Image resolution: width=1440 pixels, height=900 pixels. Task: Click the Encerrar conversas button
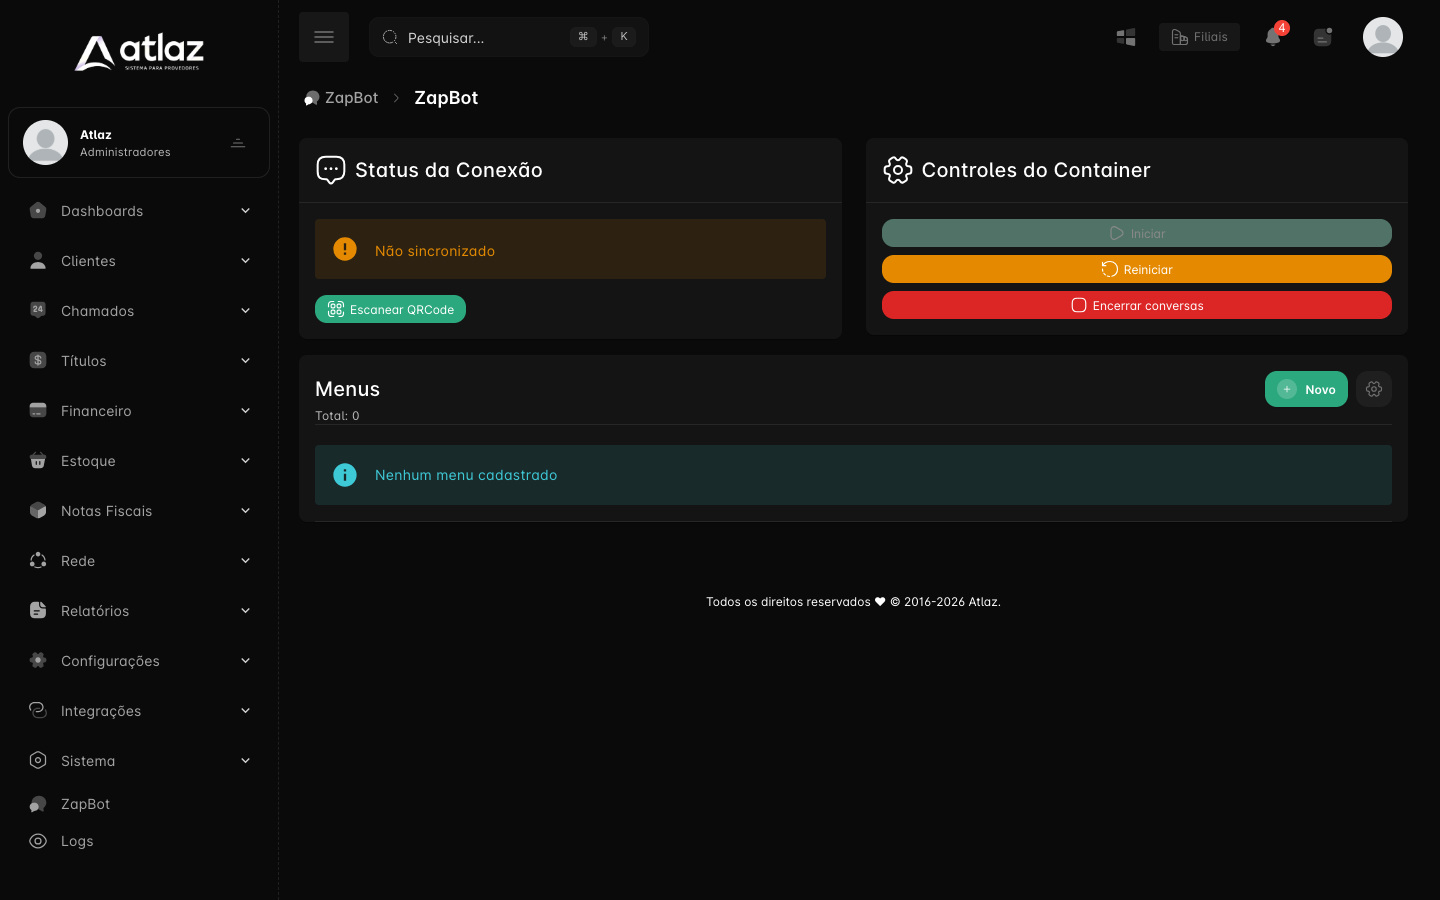[x=1137, y=305]
